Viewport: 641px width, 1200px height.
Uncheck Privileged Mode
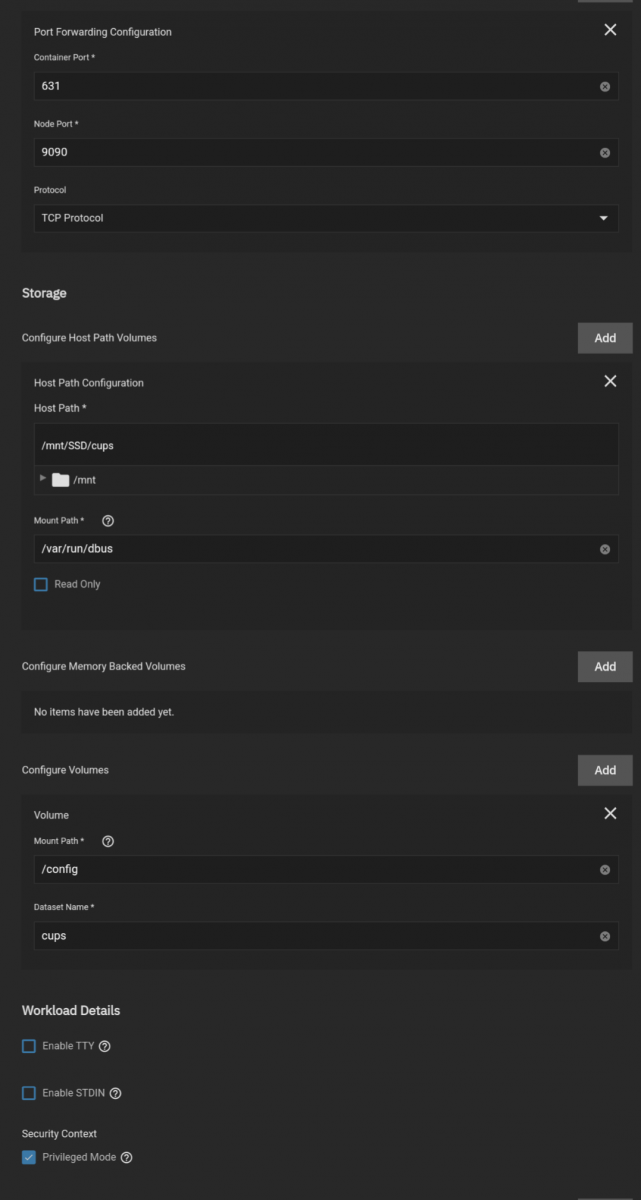(29, 1157)
